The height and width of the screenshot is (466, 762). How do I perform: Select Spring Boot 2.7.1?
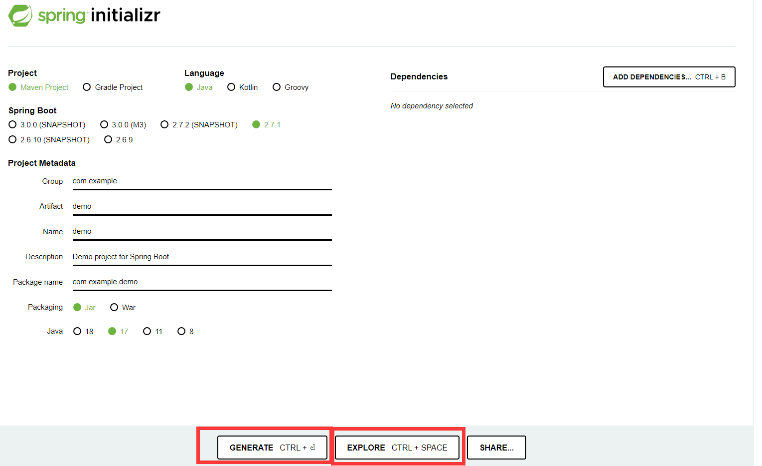(266, 125)
